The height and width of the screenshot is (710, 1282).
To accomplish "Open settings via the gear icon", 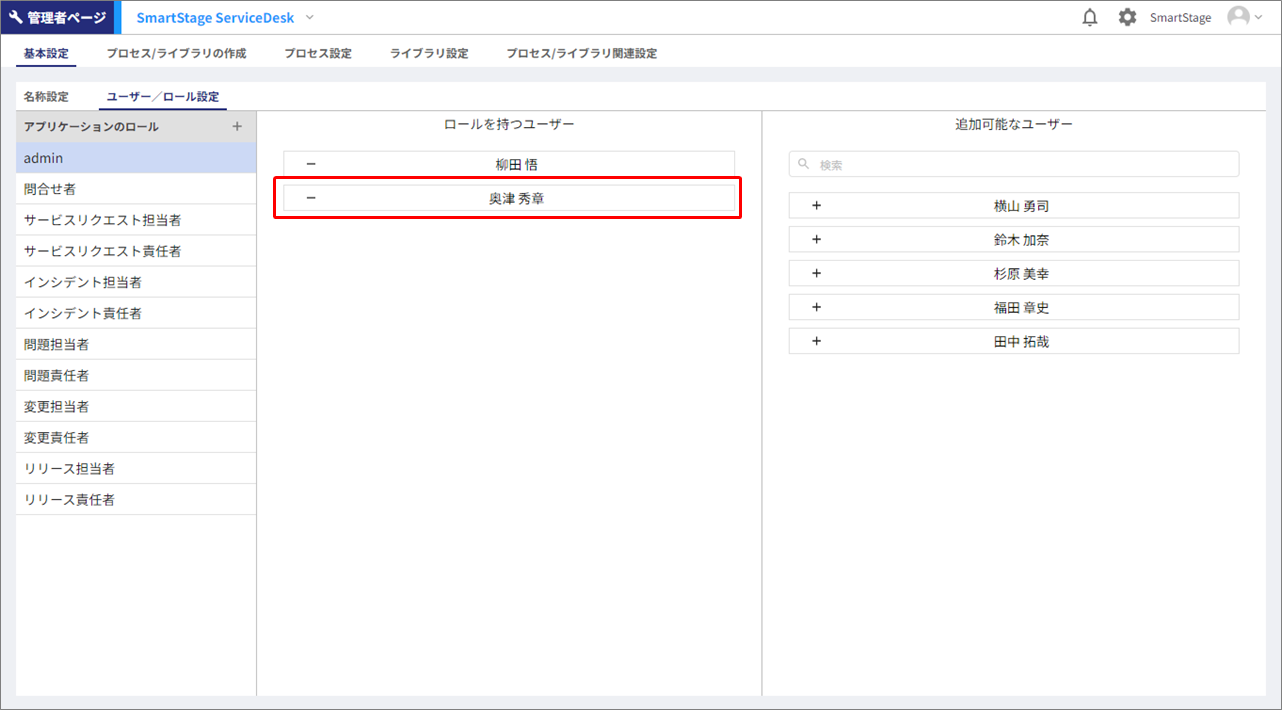I will tap(1127, 18).
